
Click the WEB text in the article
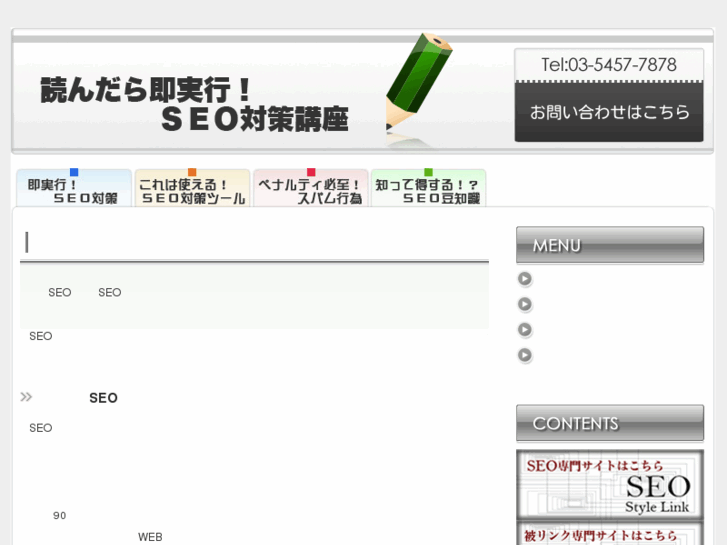point(150,537)
